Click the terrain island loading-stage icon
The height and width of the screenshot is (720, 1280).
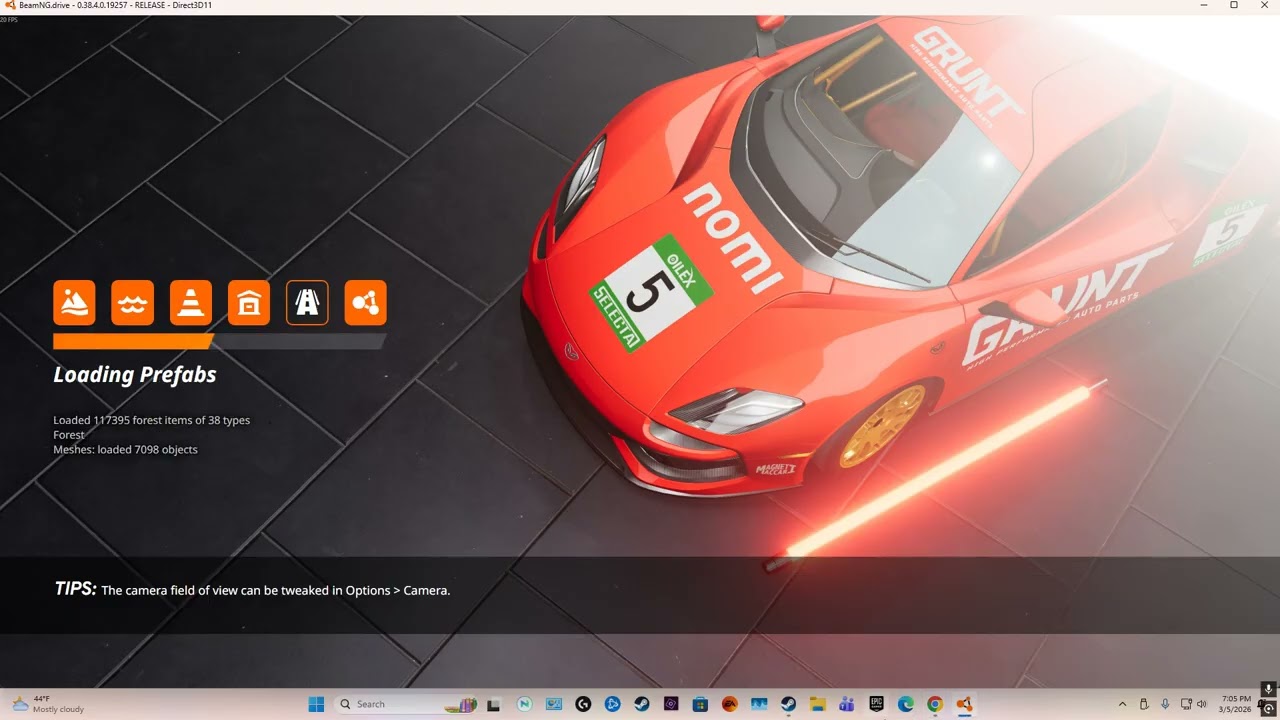coord(74,302)
